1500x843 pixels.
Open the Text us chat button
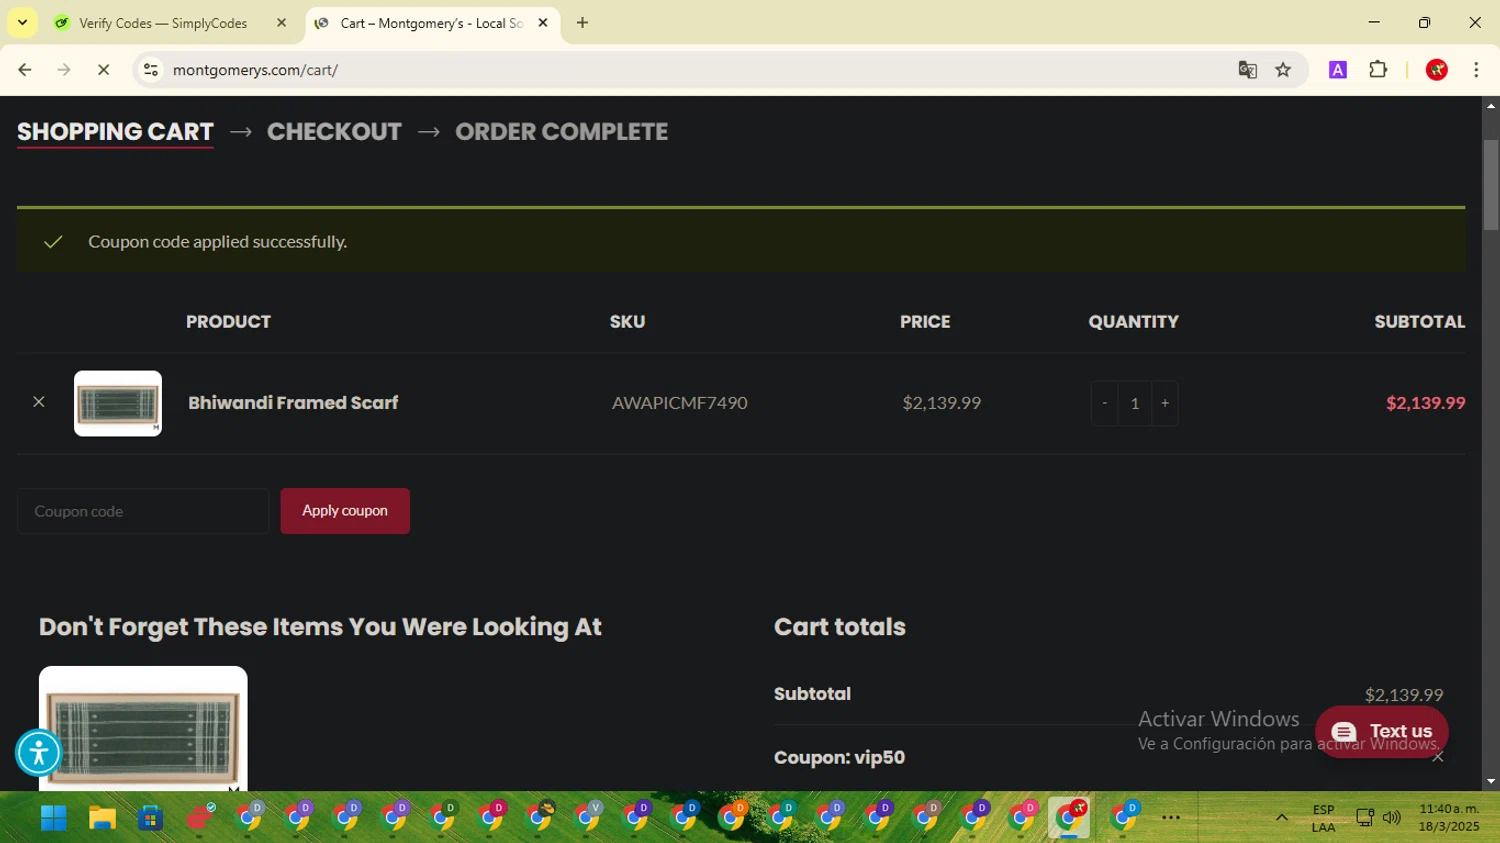pyautogui.click(x=1382, y=732)
